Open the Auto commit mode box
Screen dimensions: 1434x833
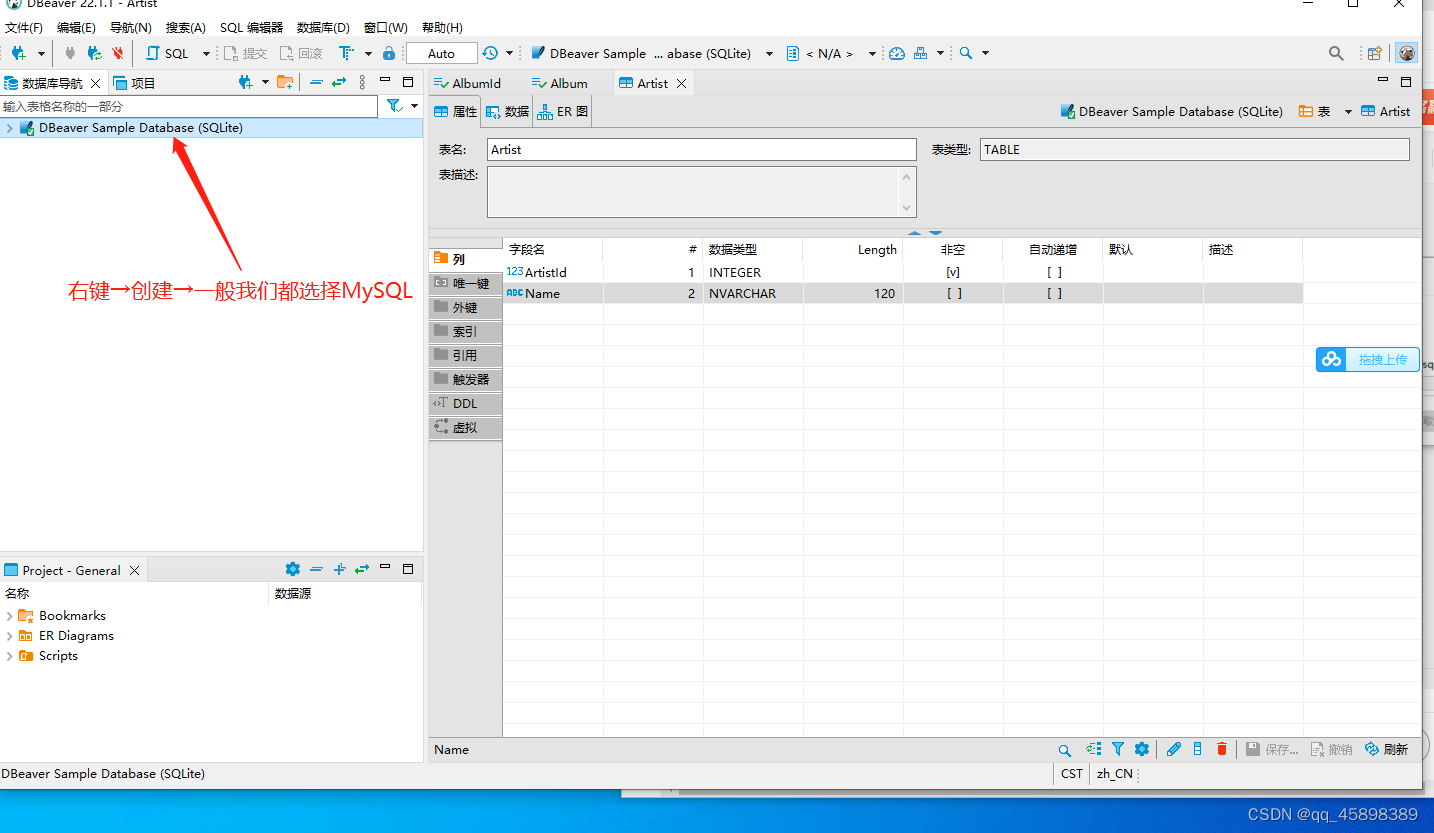[441, 53]
